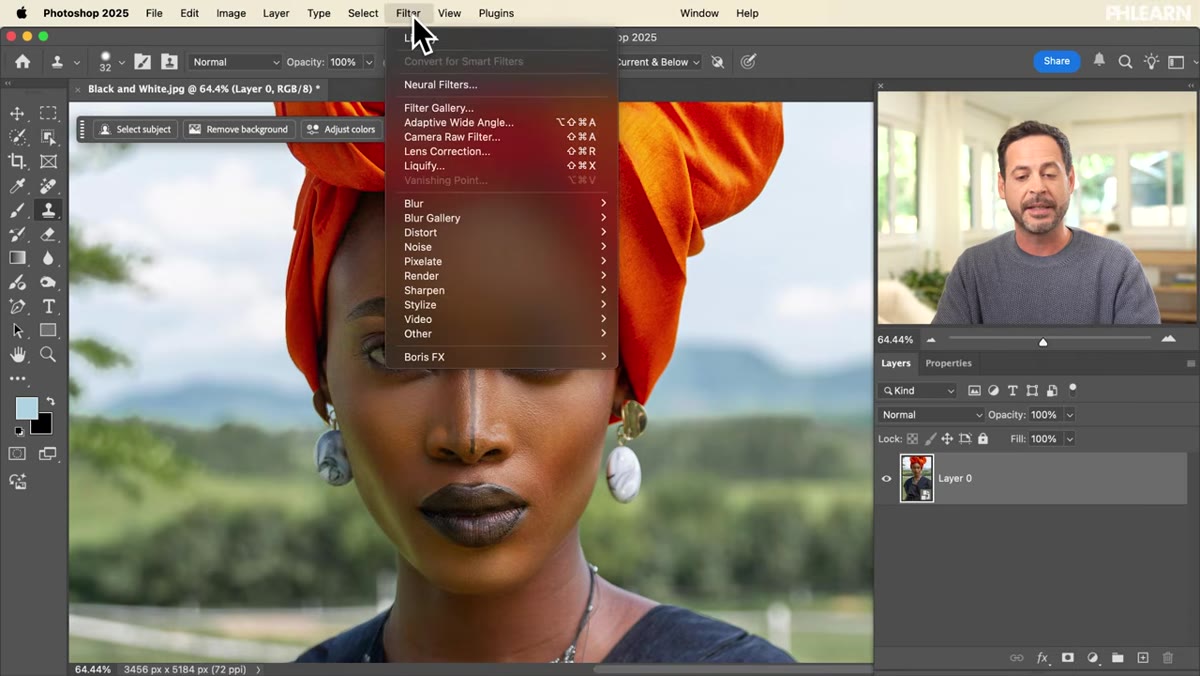The image size is (1200, 676).
Task: Click the Remove background button
Action: tap(239, 129)
